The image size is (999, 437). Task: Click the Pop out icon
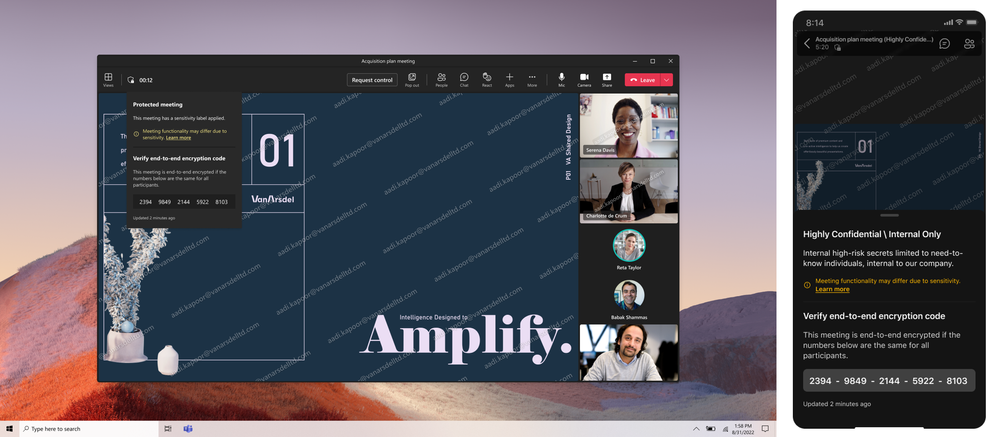412,79
